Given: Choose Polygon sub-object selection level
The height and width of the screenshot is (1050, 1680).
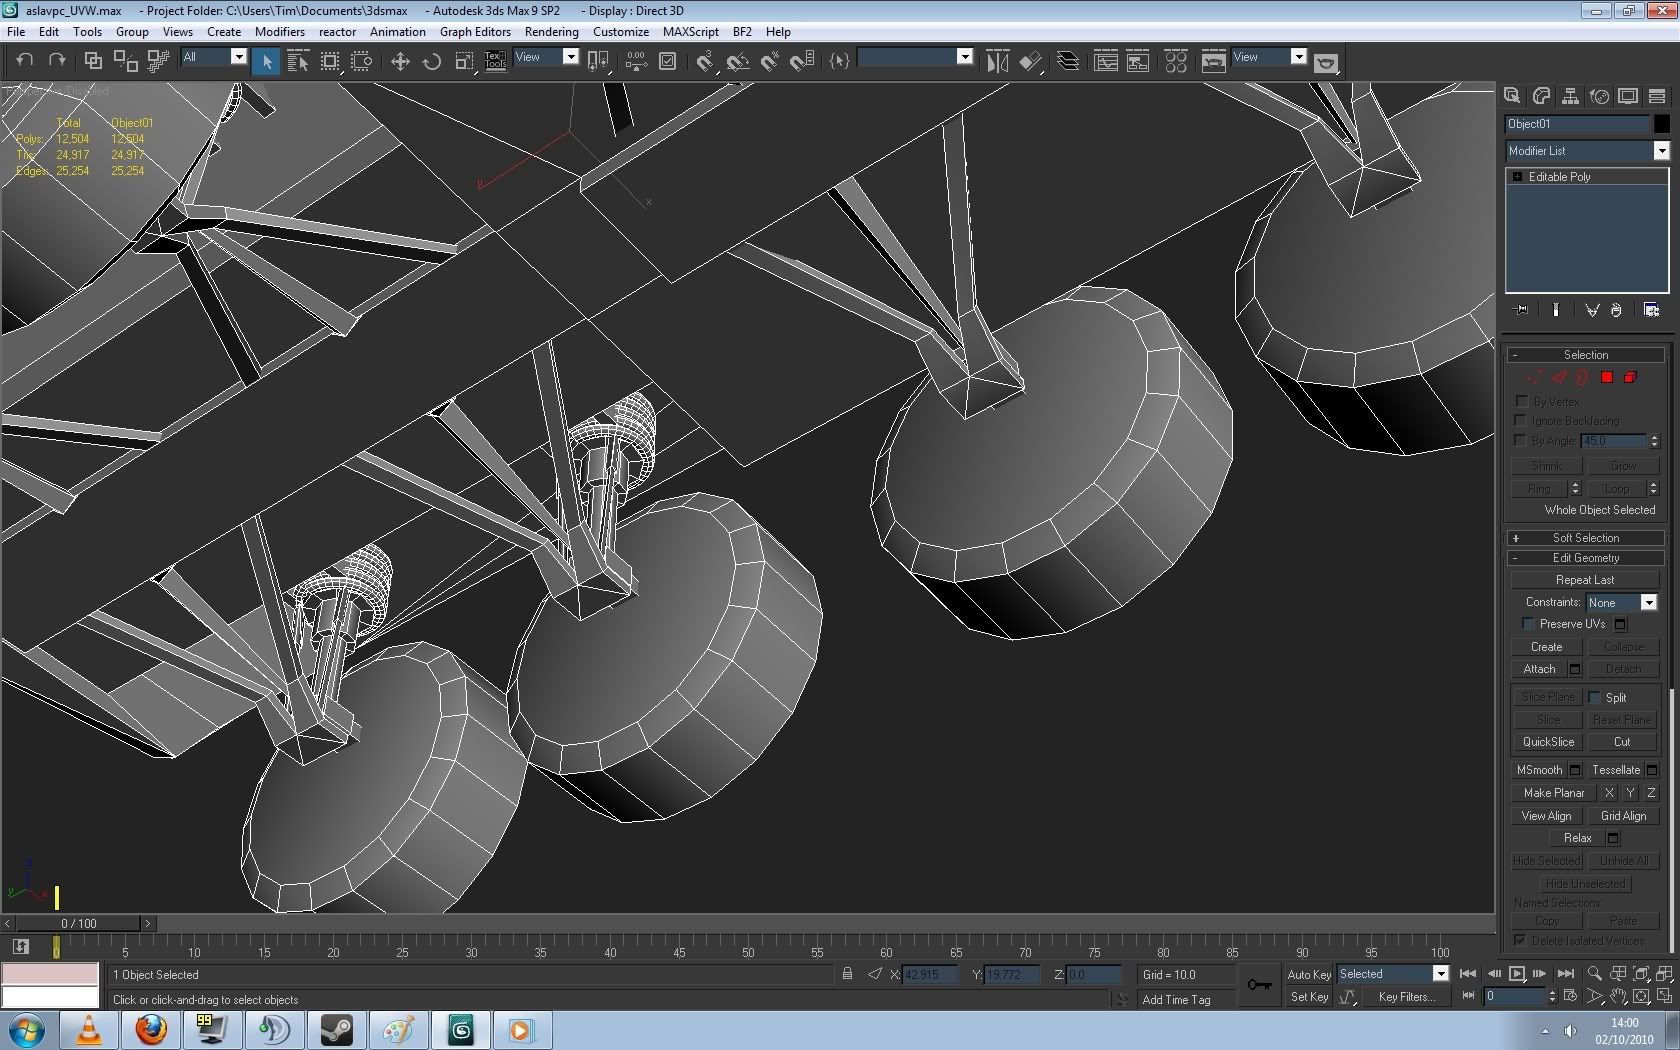Looking at the screenshot, I should [1607, 378].
